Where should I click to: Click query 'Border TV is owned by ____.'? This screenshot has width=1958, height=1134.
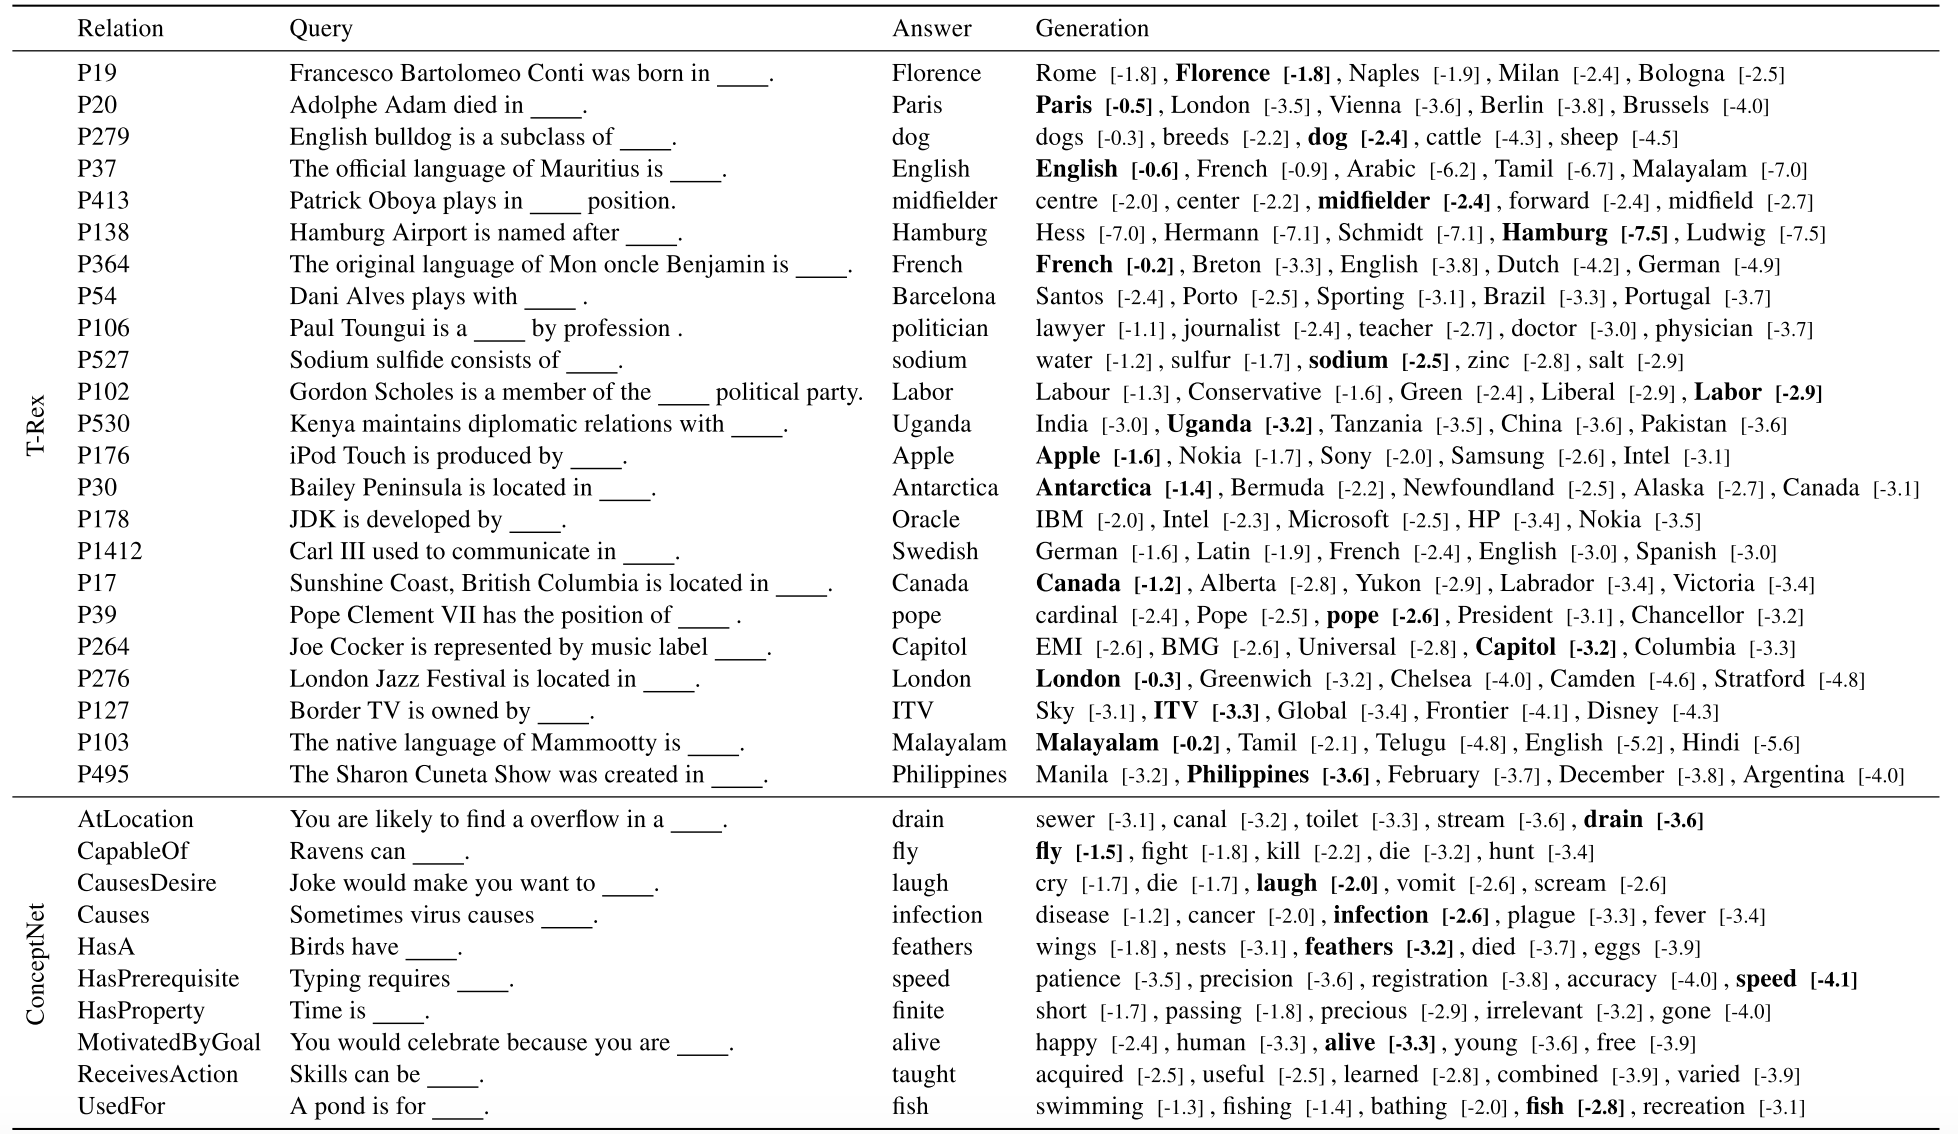(442, 711)
